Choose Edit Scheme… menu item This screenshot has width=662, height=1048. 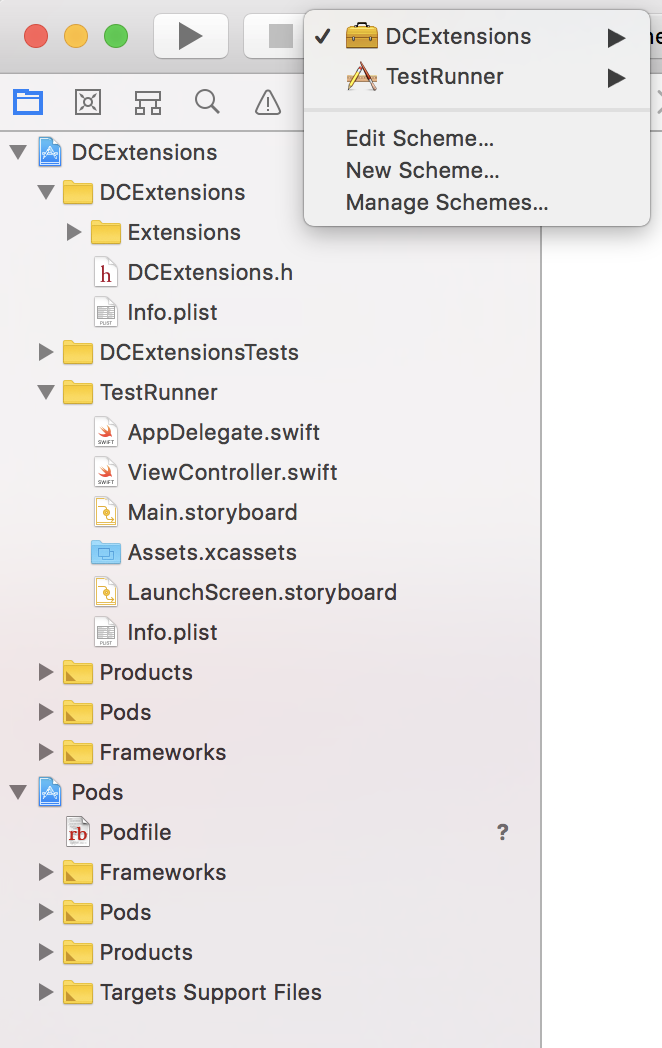pos(420,138)
